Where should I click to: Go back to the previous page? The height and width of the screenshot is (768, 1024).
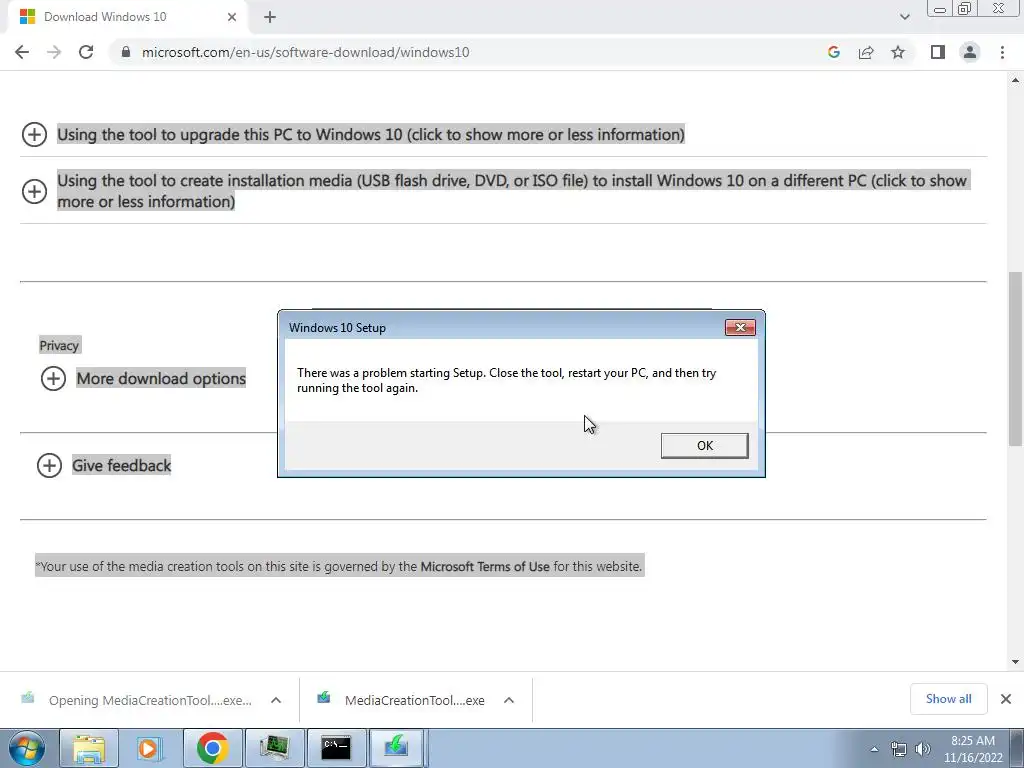[x=22, y=52]
